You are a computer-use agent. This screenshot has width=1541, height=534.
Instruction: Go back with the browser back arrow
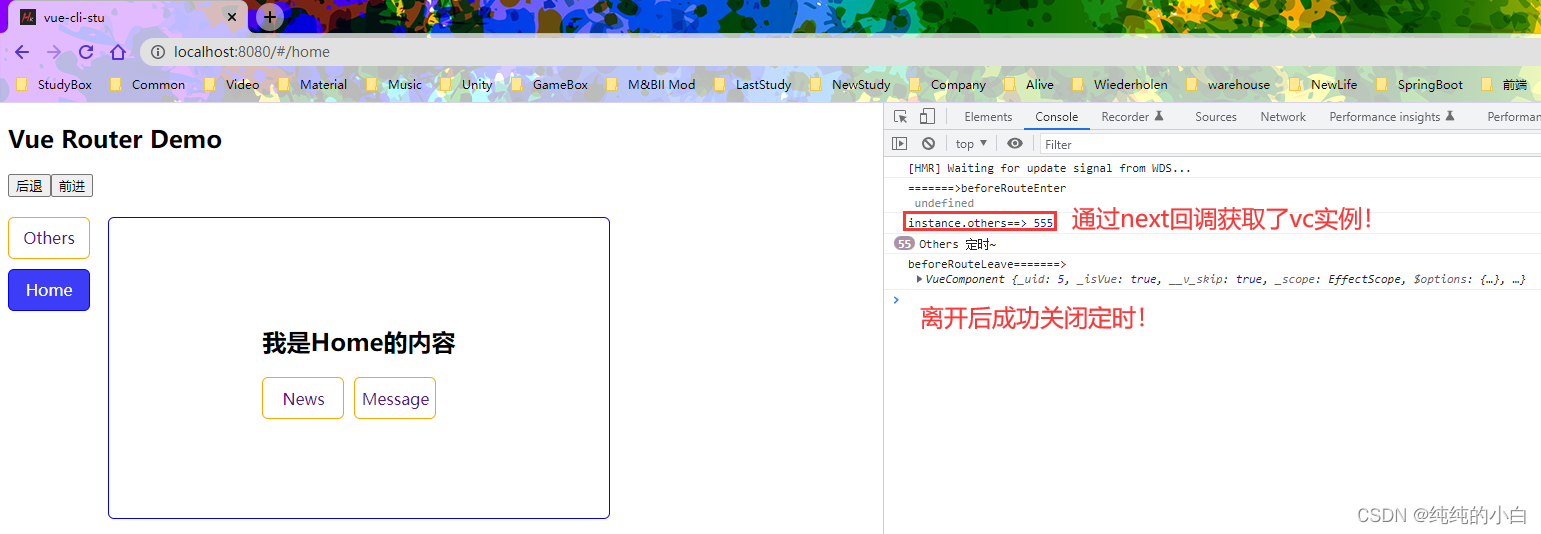[x=22, y=52]
